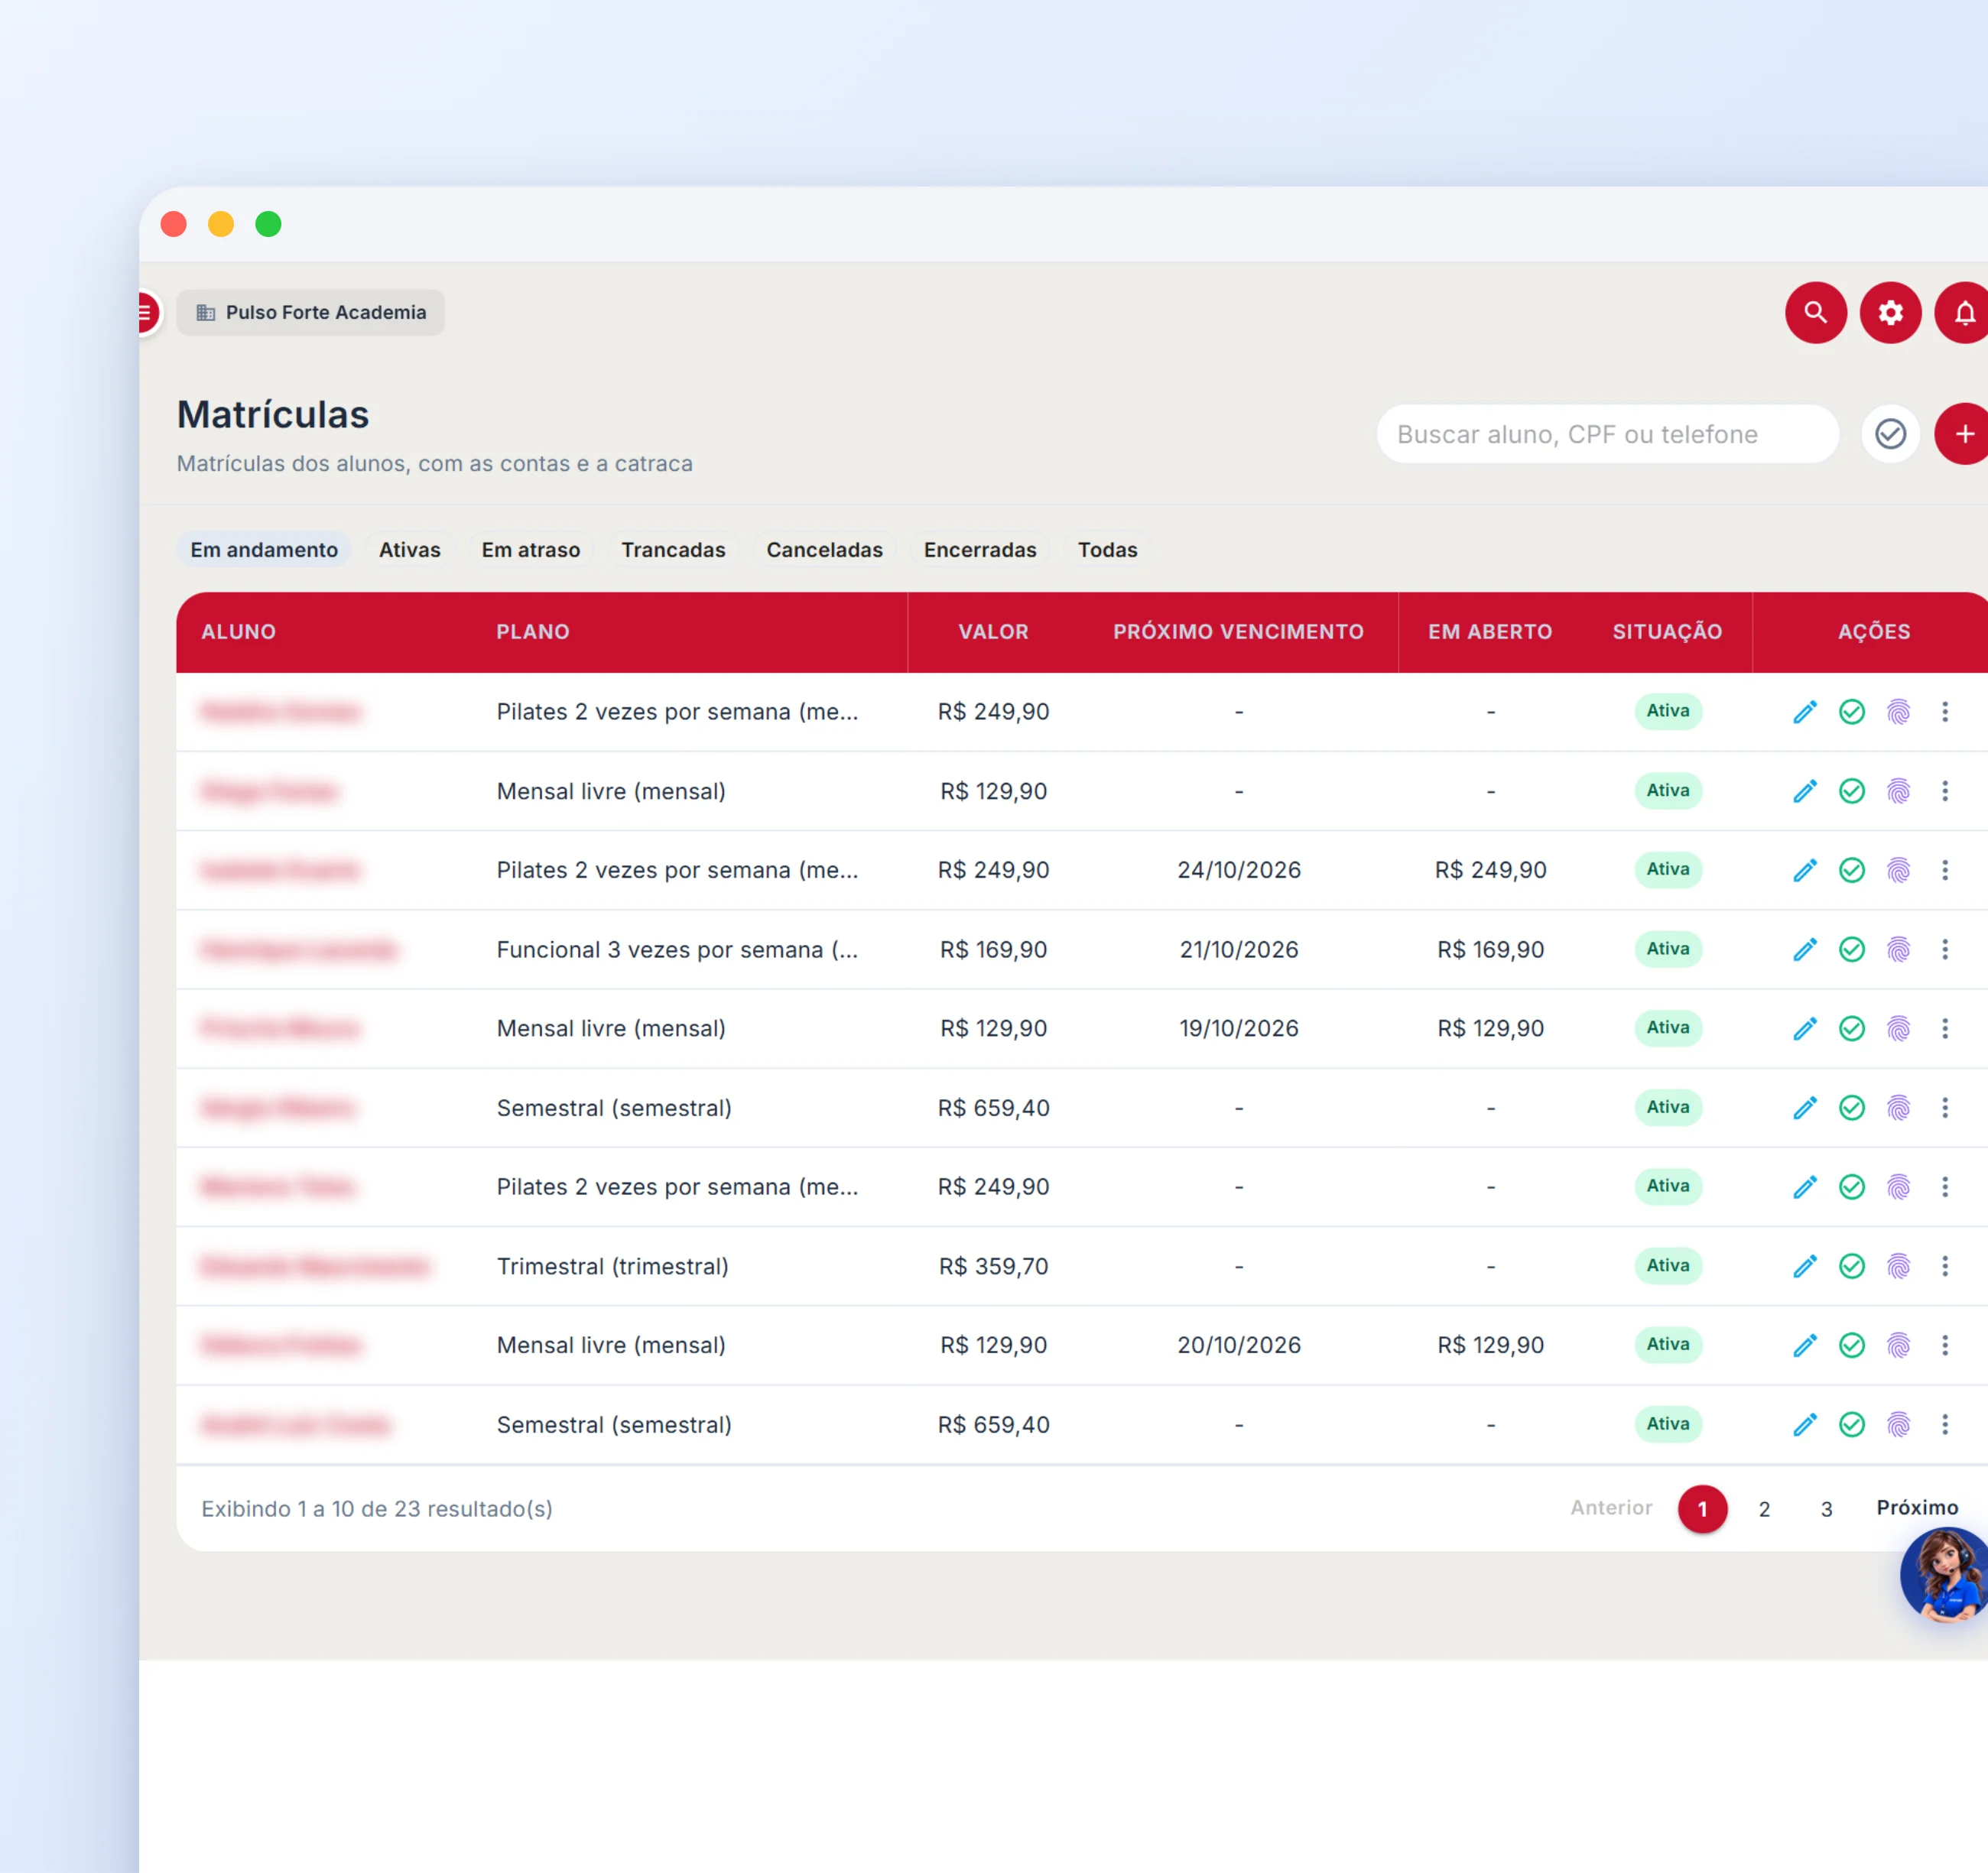Open notifications bell button
The image size is (1988, 1873).
(1962, 313)
